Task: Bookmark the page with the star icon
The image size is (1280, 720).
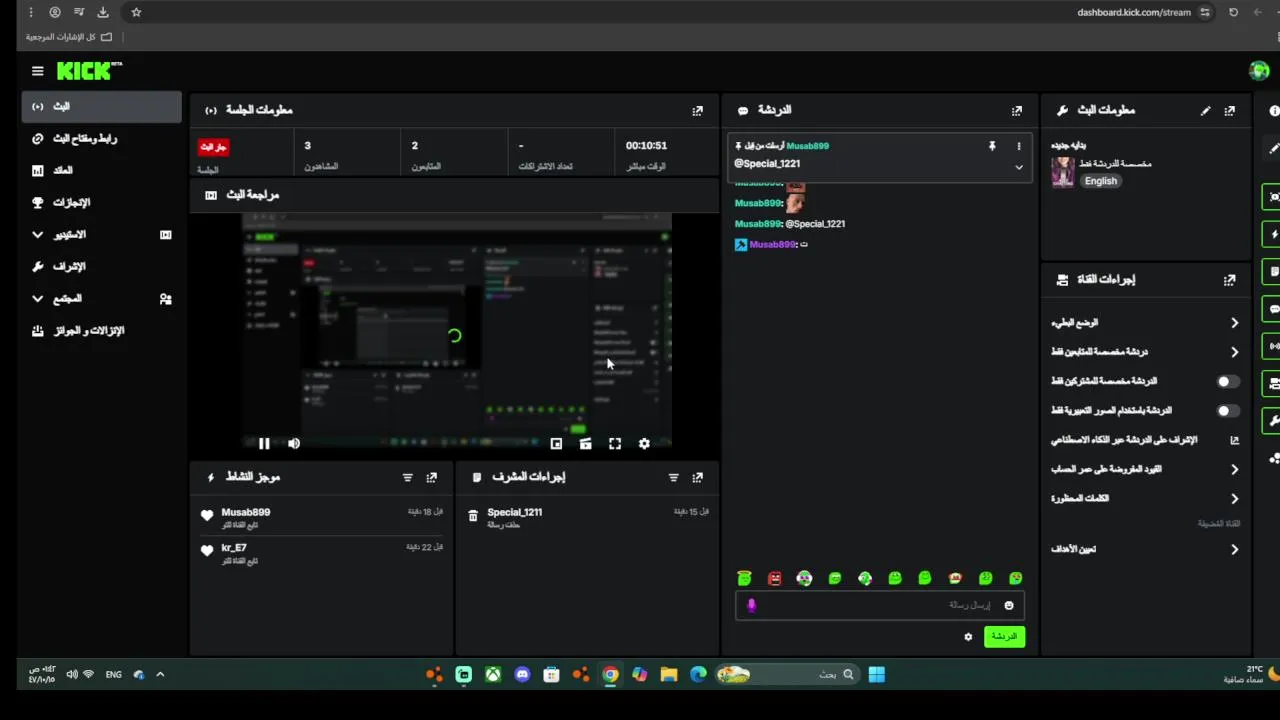Action: 136,13
